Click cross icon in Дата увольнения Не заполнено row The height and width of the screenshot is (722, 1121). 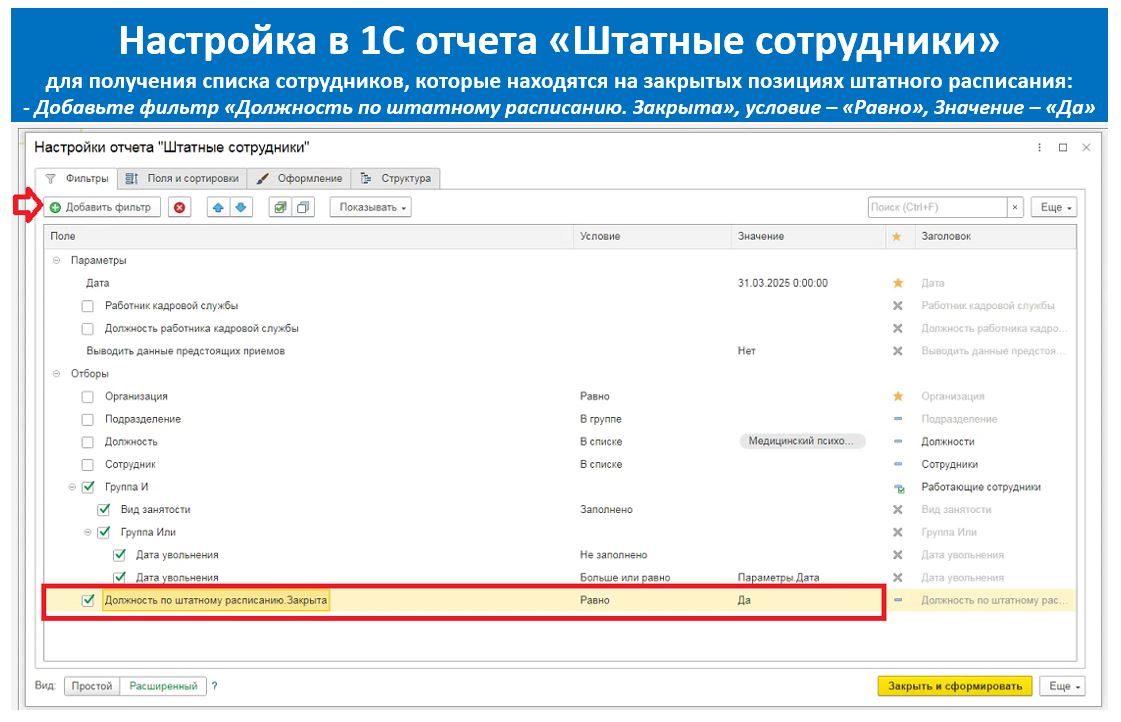tap(898, 555)
